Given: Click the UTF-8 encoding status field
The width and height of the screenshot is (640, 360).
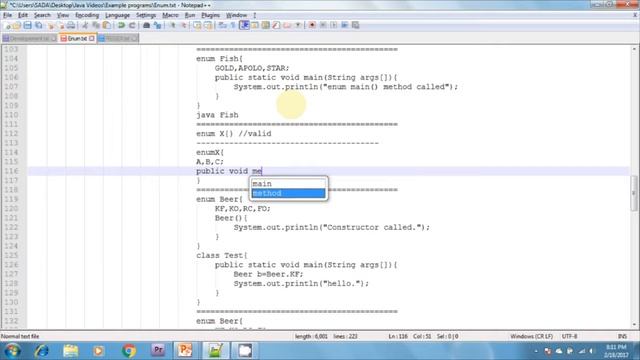Looking at the screenshot, I should [569, 336].
